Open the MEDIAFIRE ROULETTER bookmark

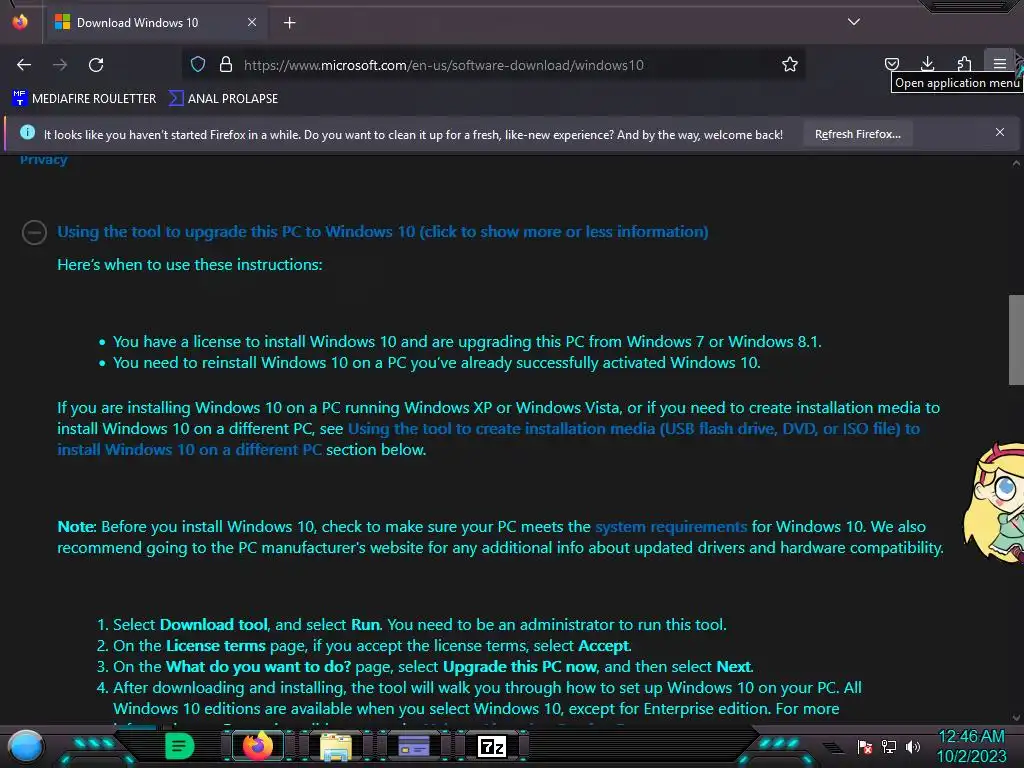click(84, 99)
